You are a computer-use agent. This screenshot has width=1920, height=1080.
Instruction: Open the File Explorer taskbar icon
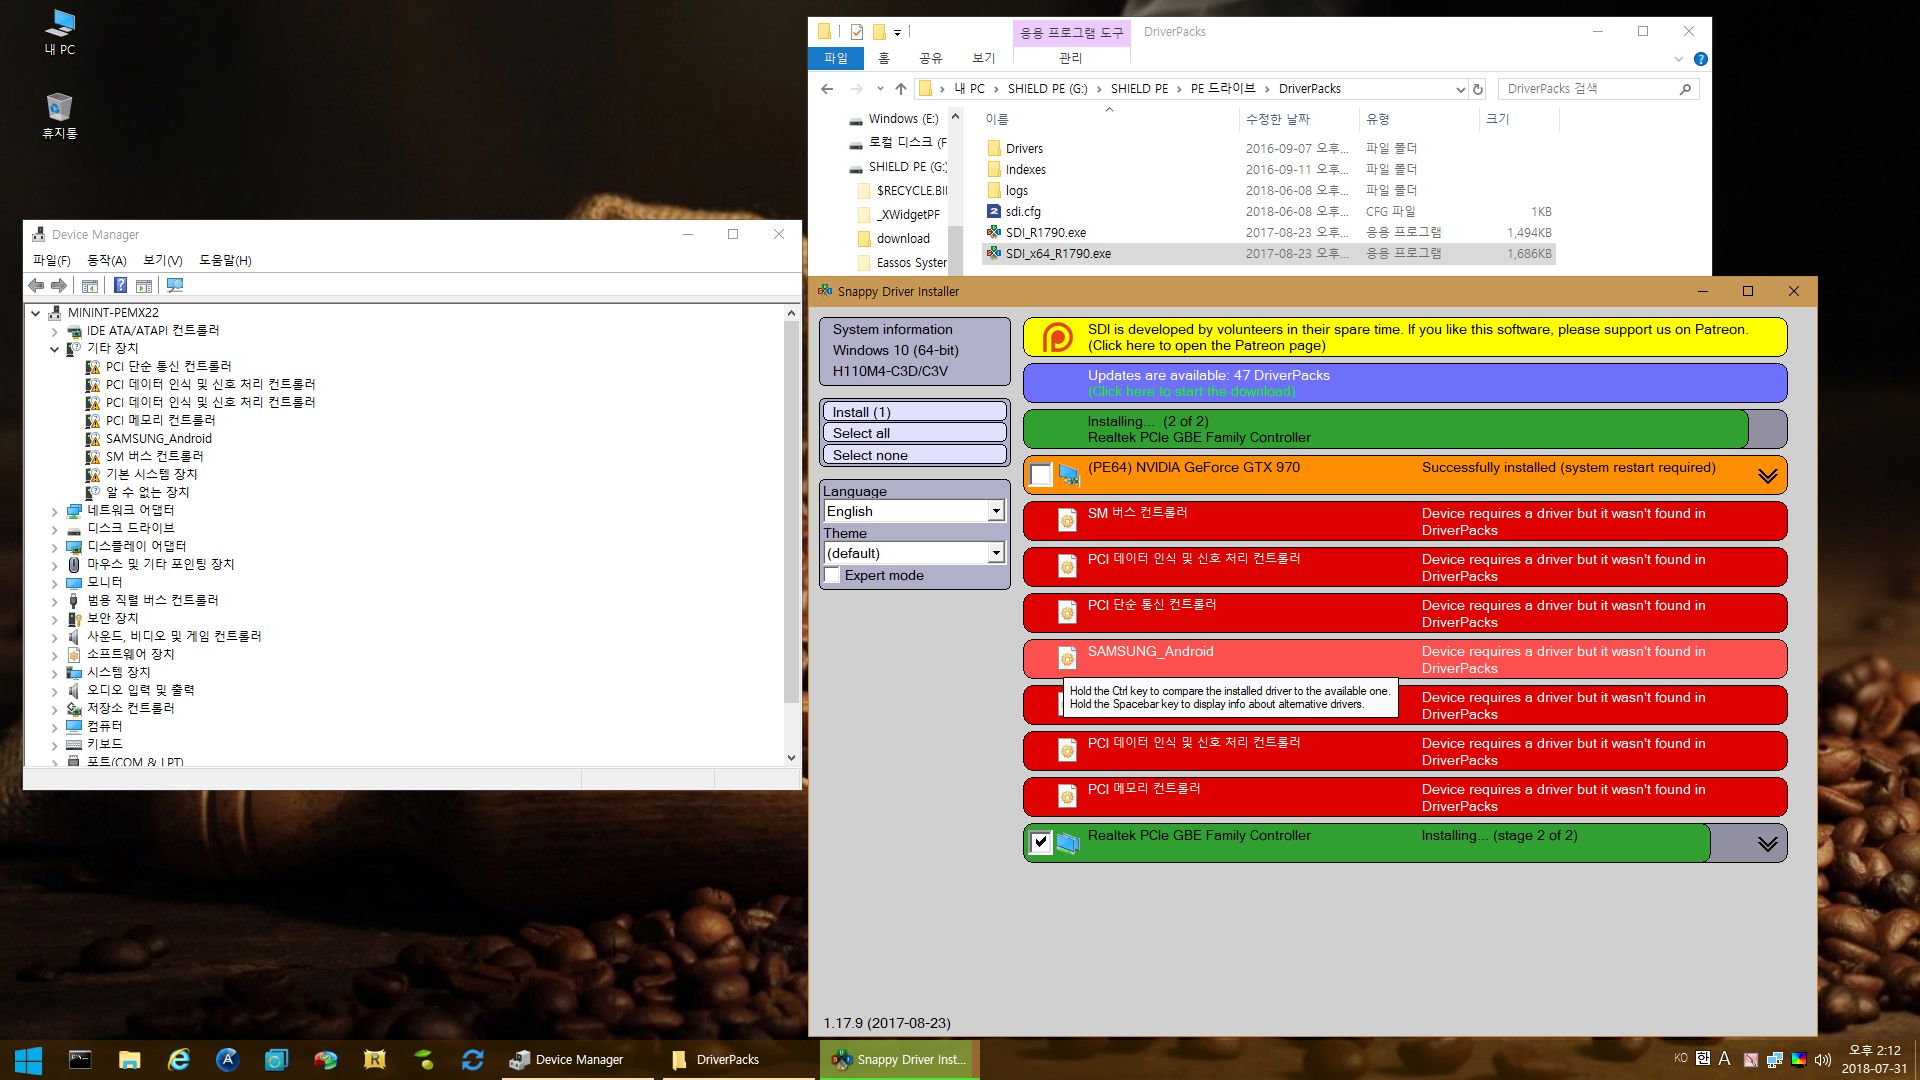point(129,1060)
